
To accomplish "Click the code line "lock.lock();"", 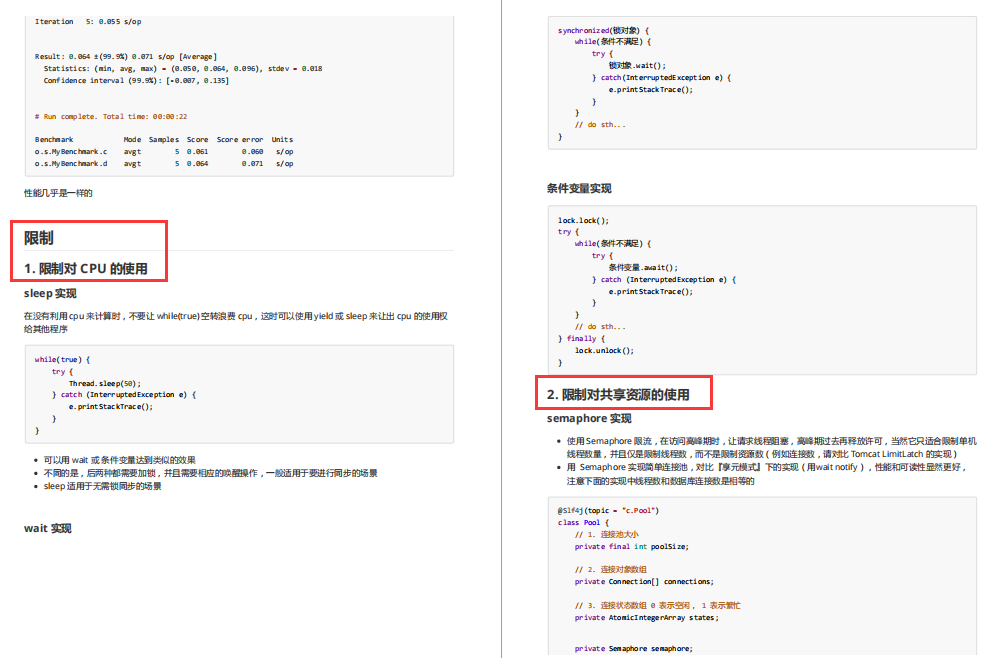I will tap(583, 221).
